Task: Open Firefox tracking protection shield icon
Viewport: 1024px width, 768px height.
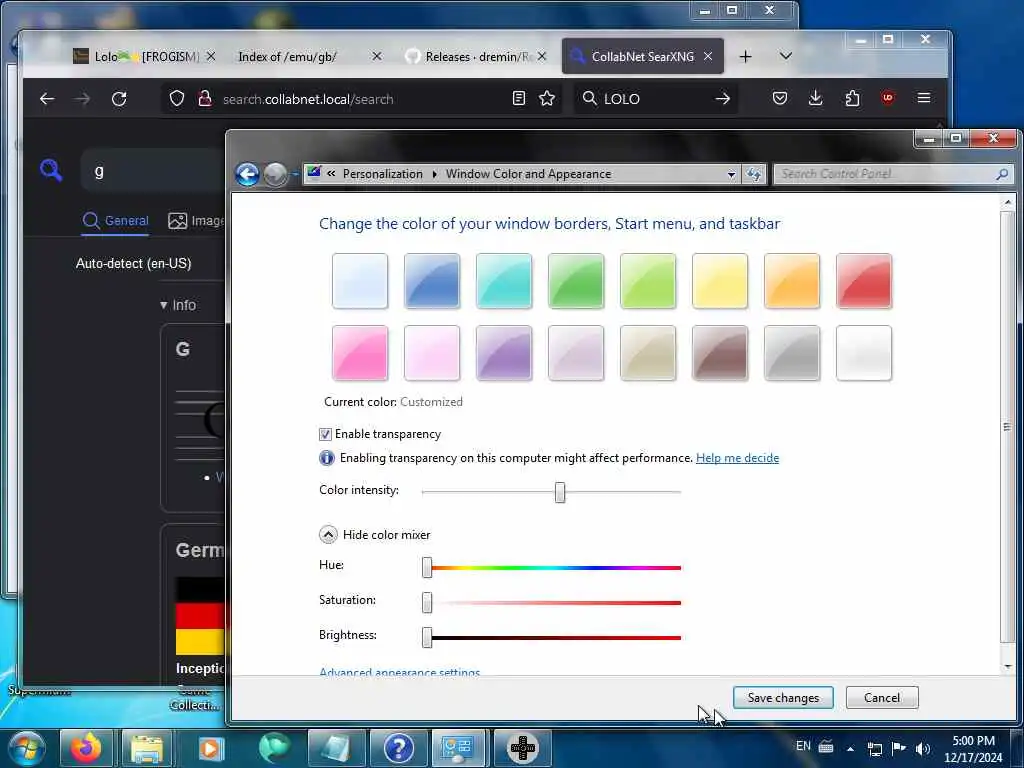Action: (x=177, y=99)
